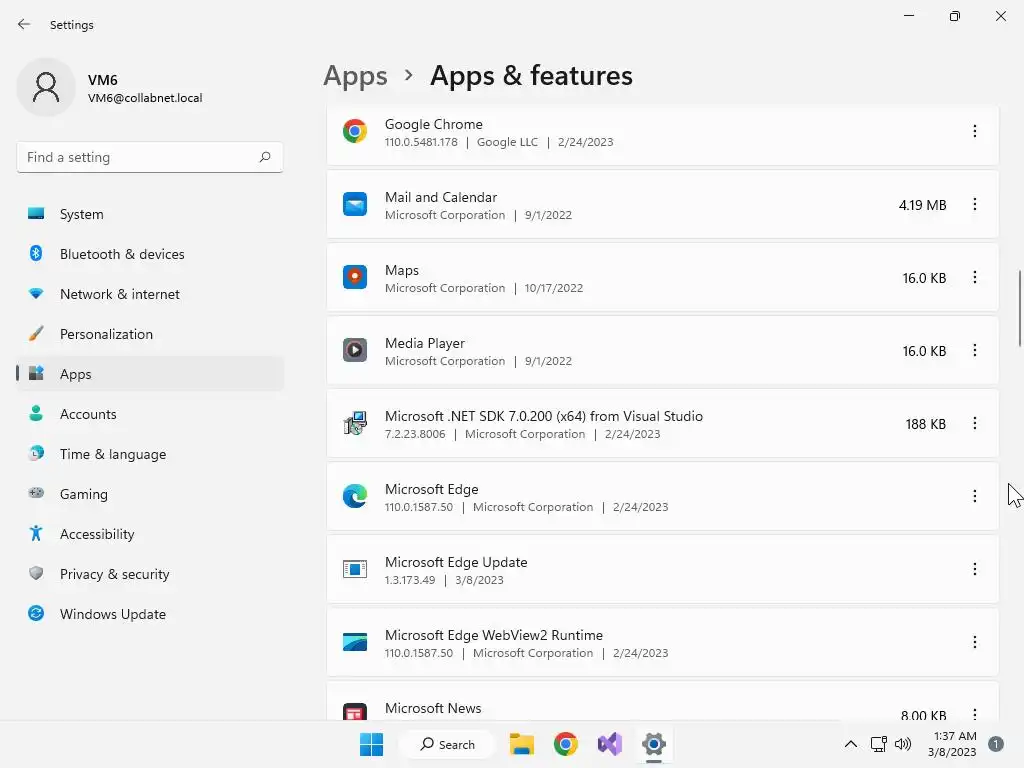Click the Maps app icon
The width and height of the screenshot is (1024, 768).
tap(355, 278)
